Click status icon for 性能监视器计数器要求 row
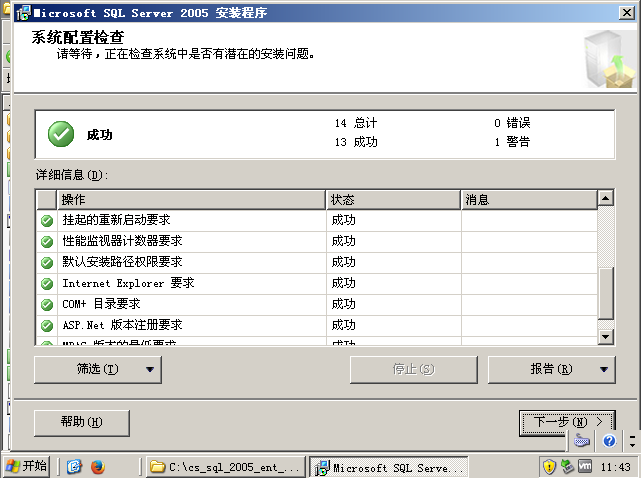641x478 pixels. 47,242
